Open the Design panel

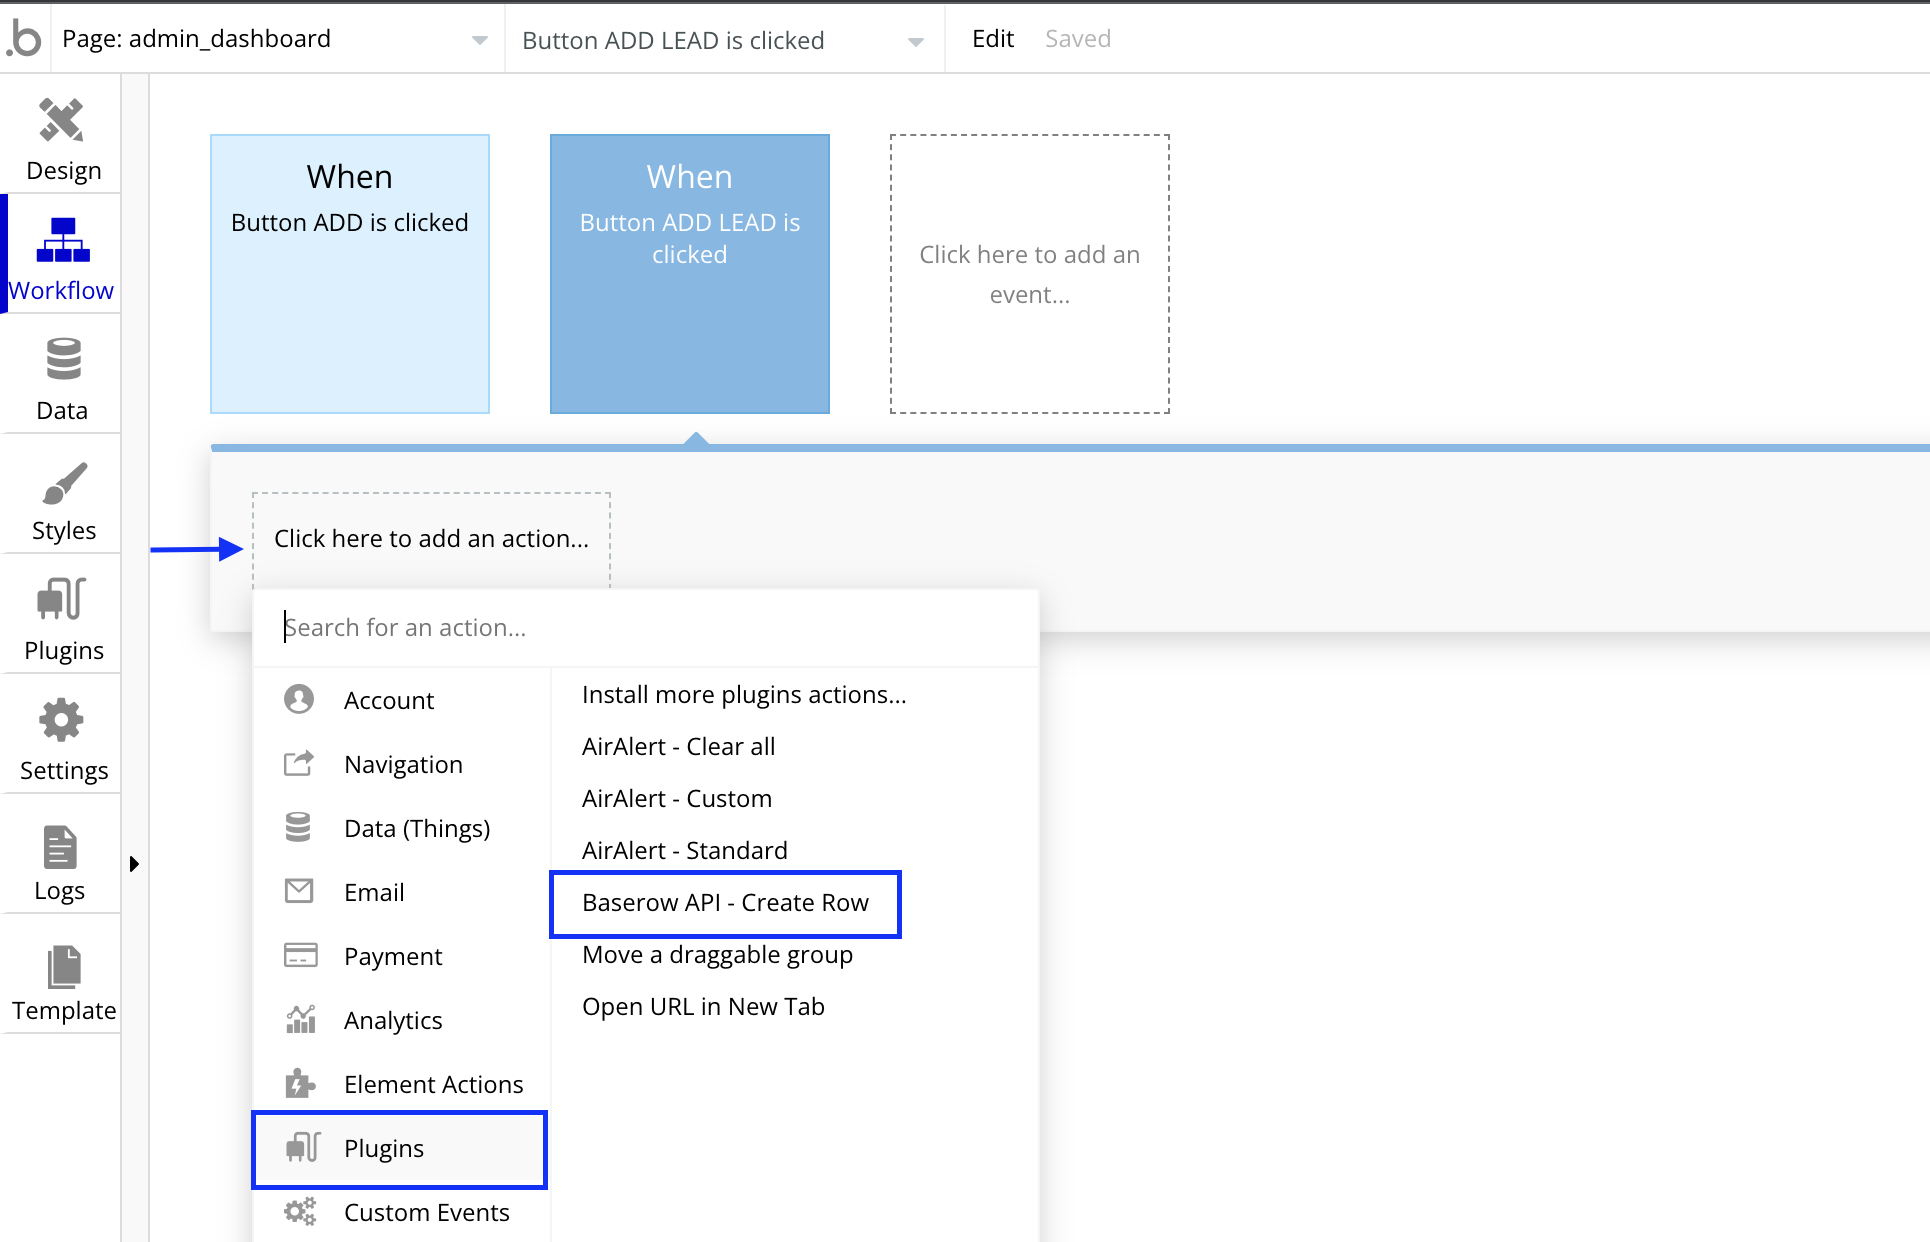61,135
